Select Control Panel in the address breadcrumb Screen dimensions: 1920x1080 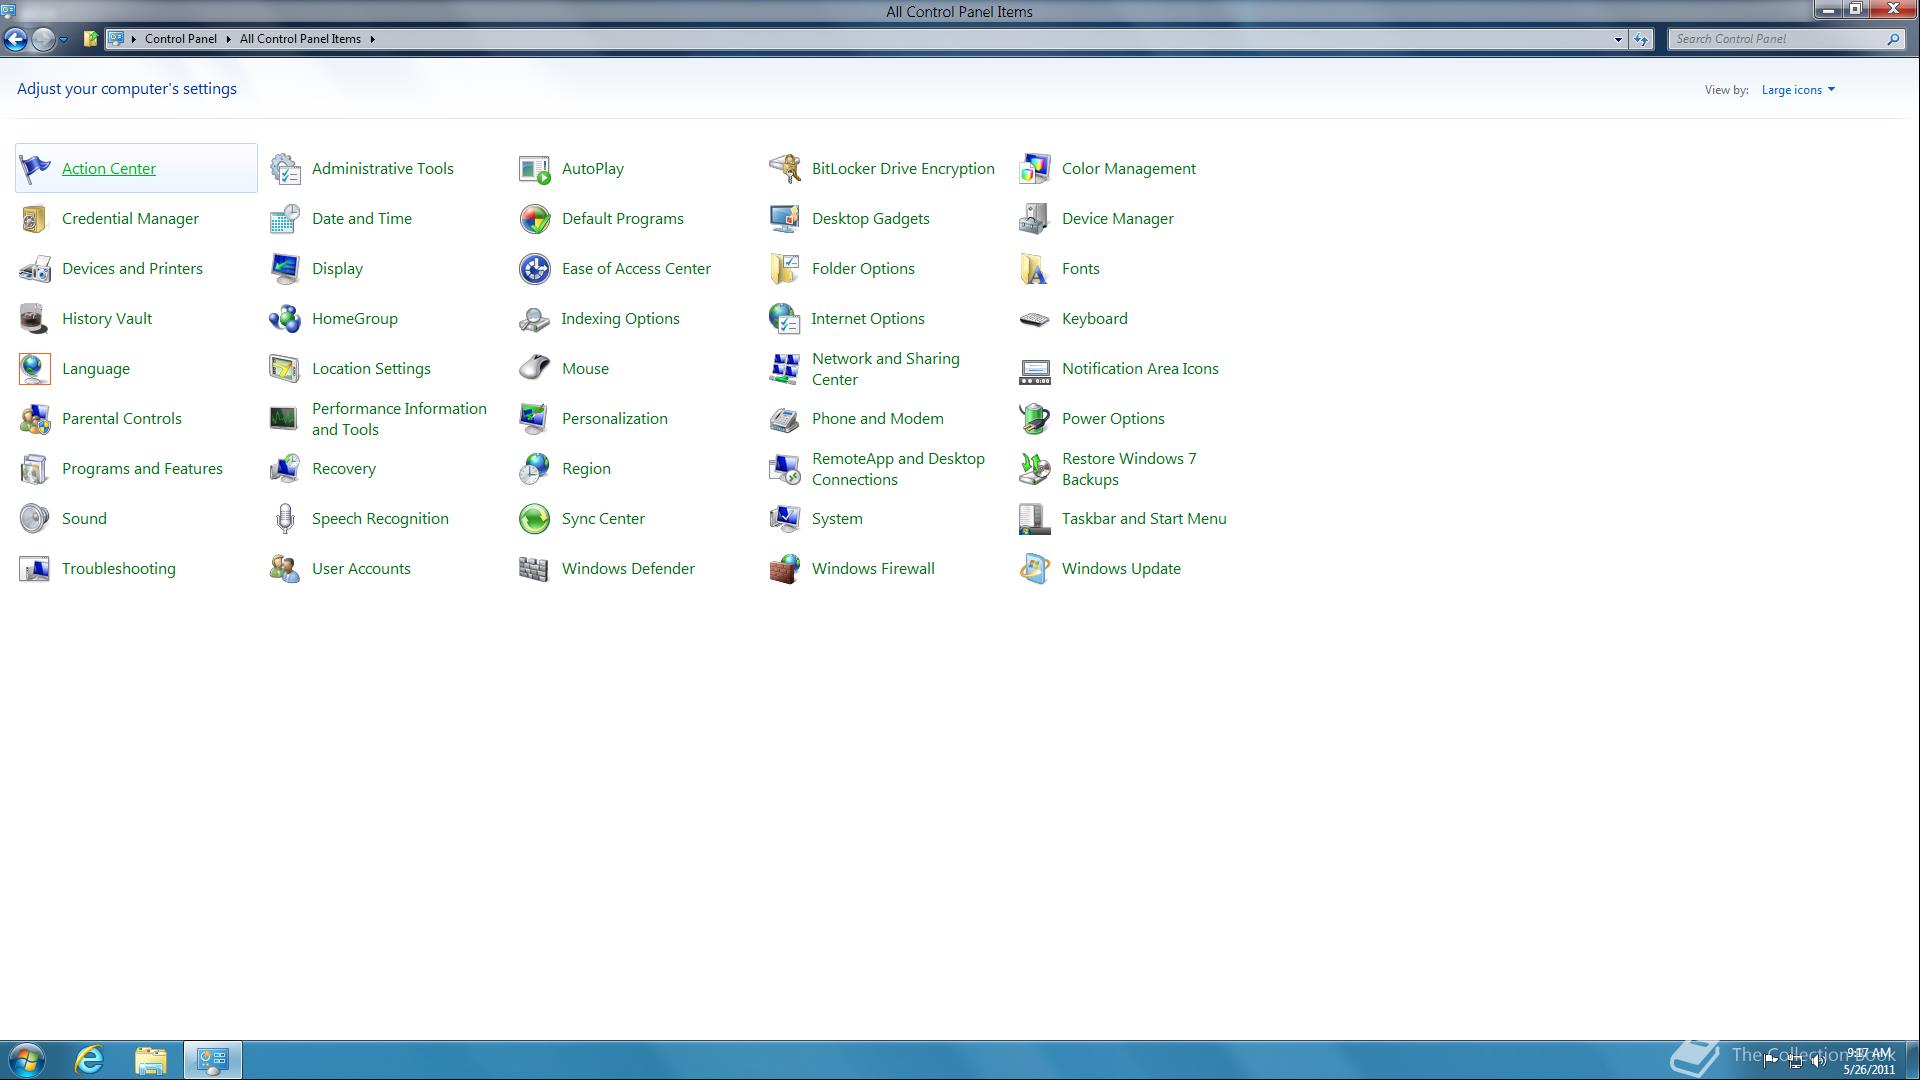coord(180,39)
